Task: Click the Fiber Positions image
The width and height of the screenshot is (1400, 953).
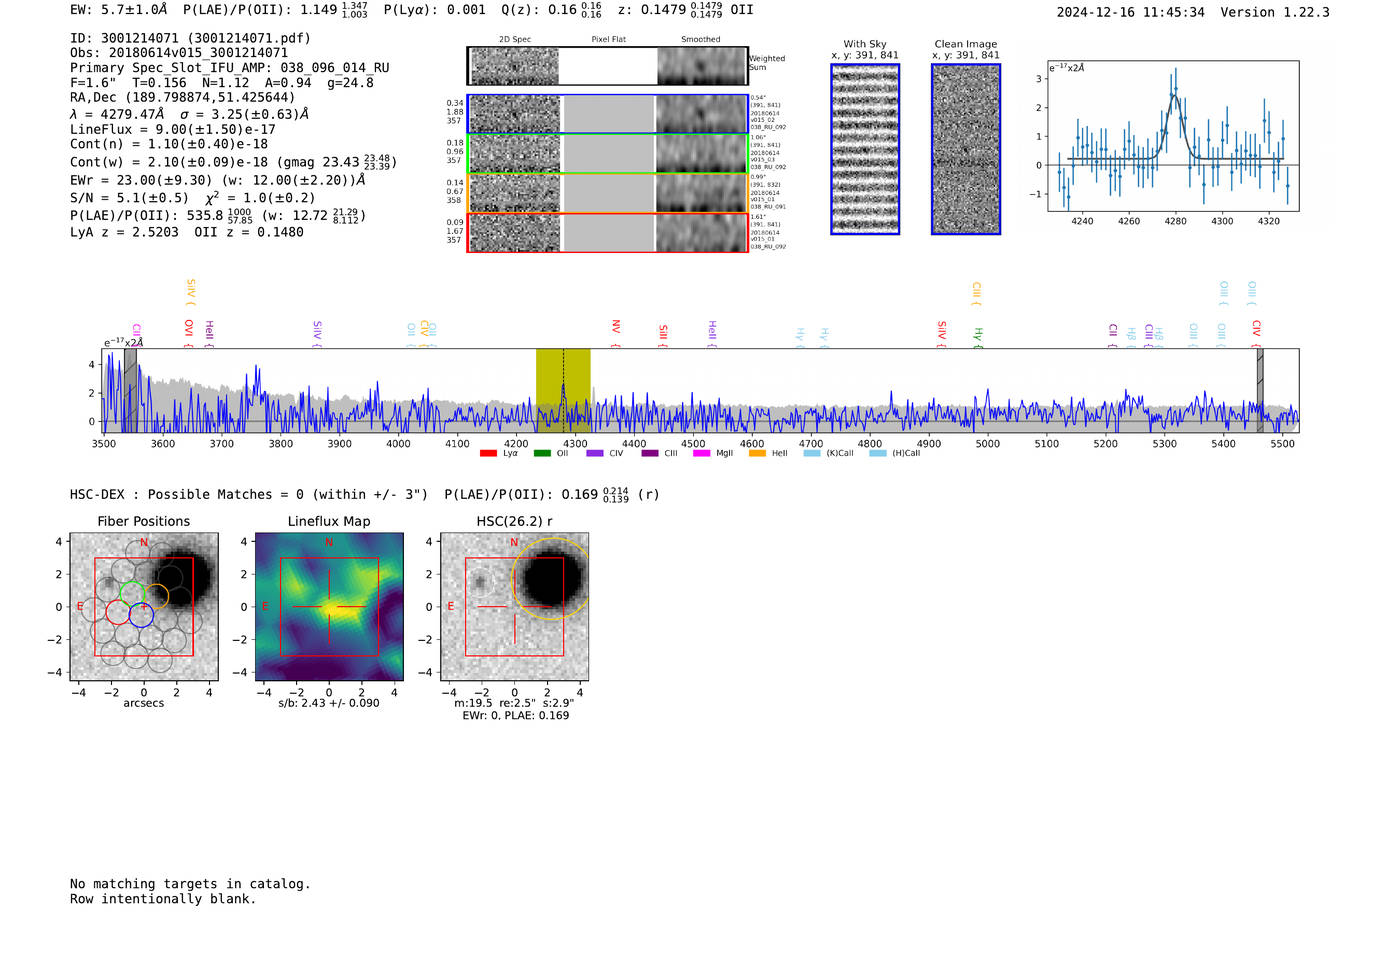Action: point(144,607)
